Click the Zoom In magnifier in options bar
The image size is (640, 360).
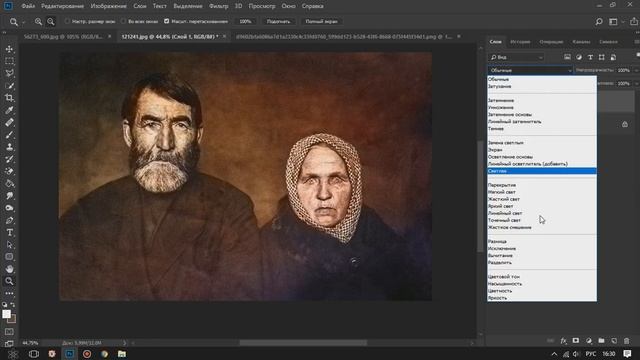38,22
